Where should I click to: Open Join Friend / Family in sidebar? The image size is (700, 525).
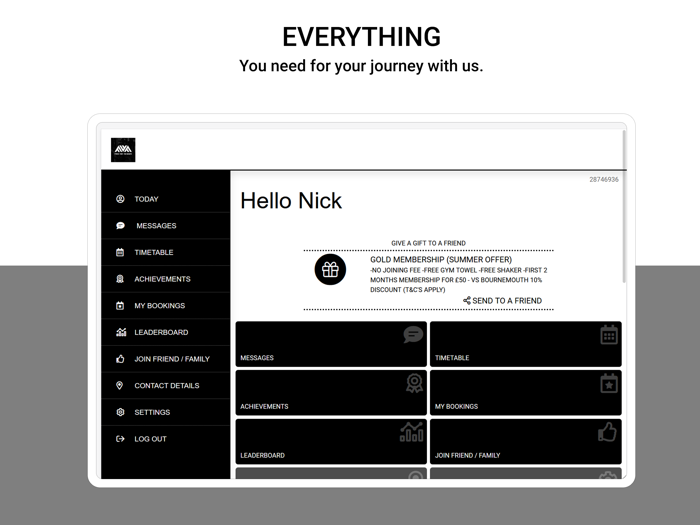pos(166,359)
